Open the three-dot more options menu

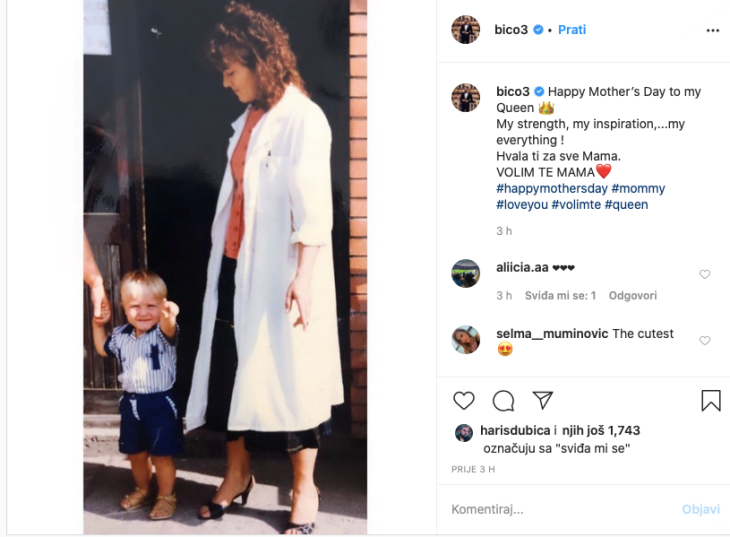713,30
